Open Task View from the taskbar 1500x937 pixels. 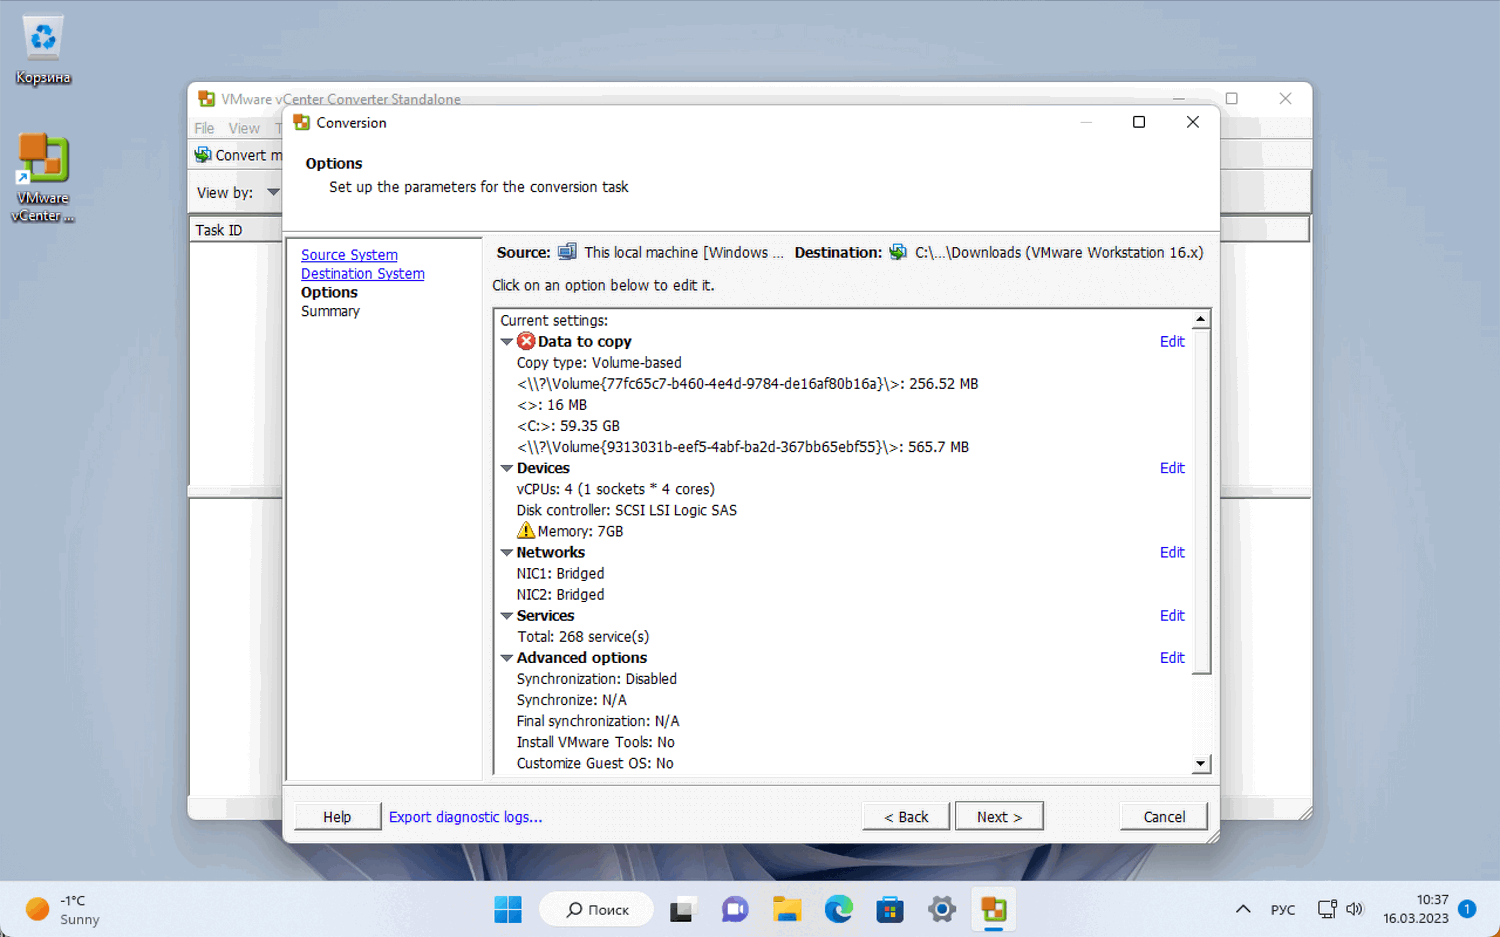682,909
